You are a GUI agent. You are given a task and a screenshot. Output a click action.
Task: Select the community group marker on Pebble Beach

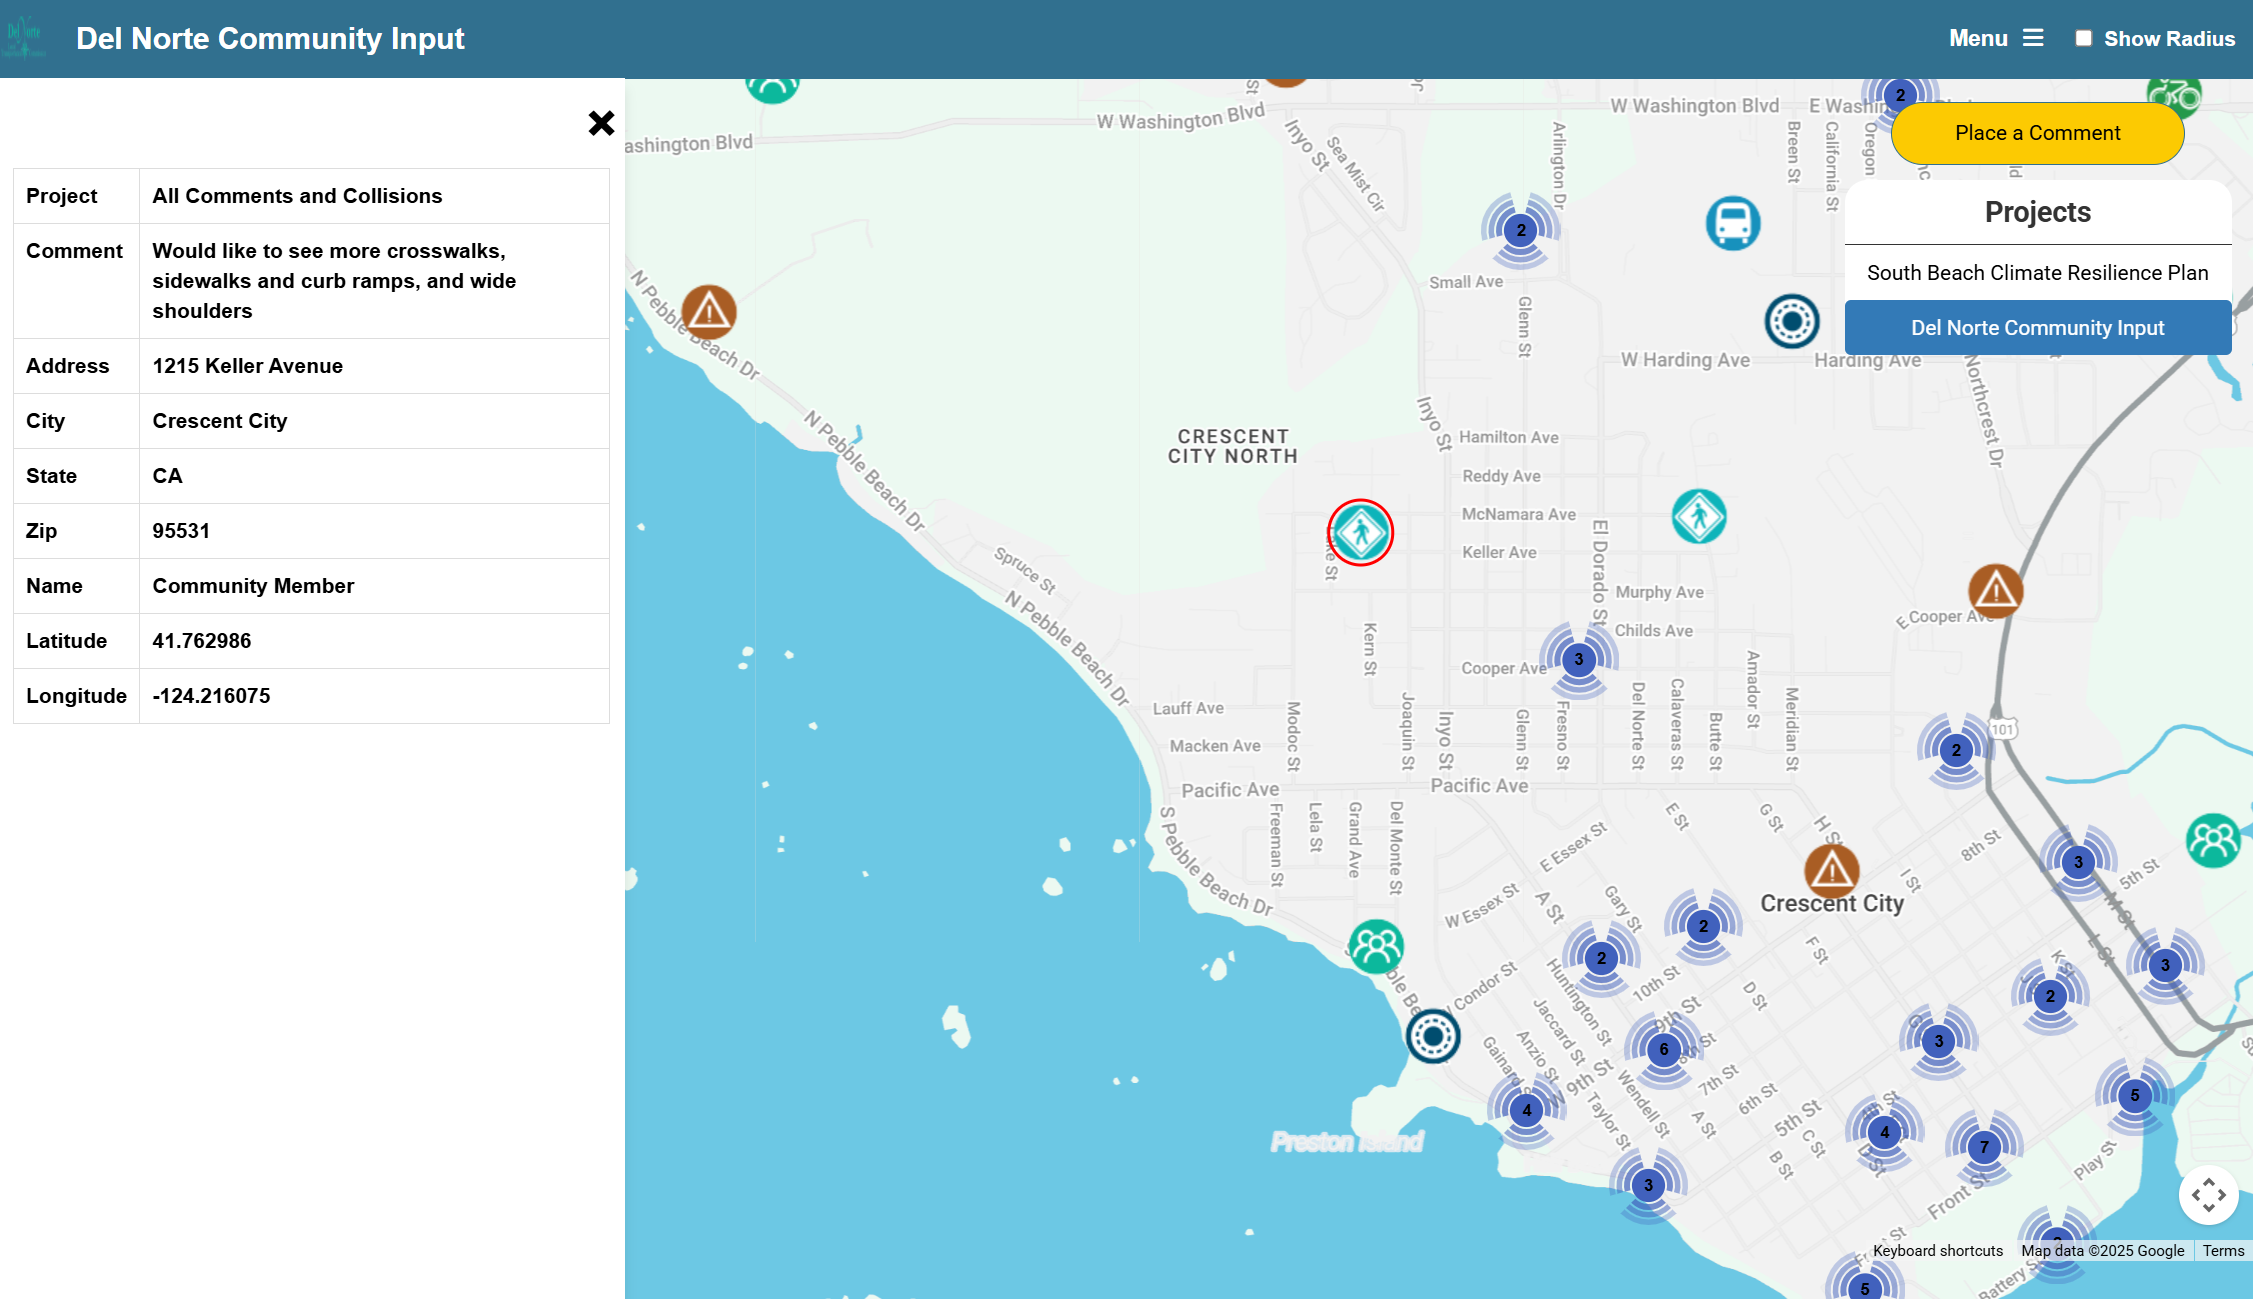[x=1376, y=946]
